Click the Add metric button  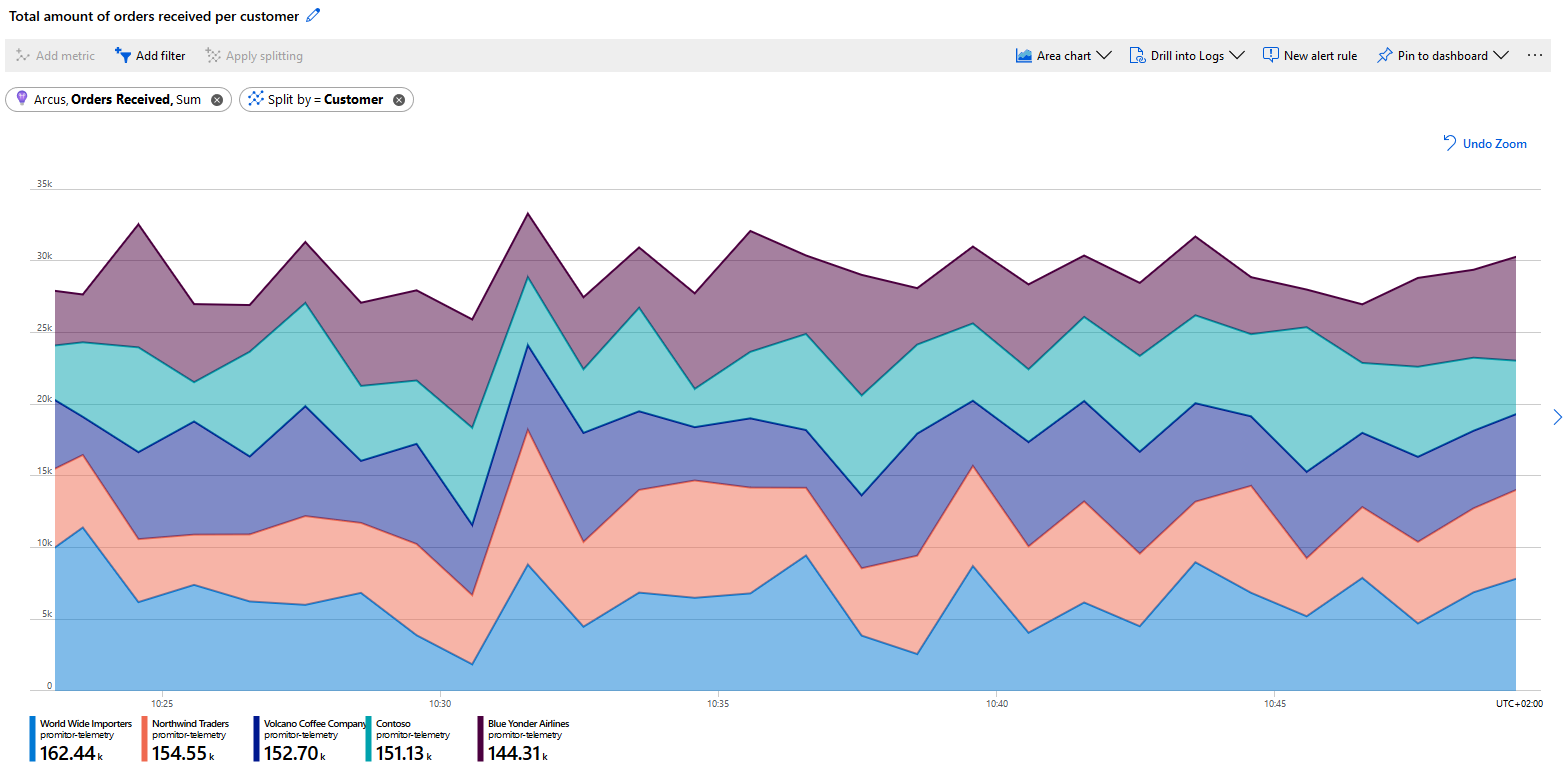[x=56, y=56]
